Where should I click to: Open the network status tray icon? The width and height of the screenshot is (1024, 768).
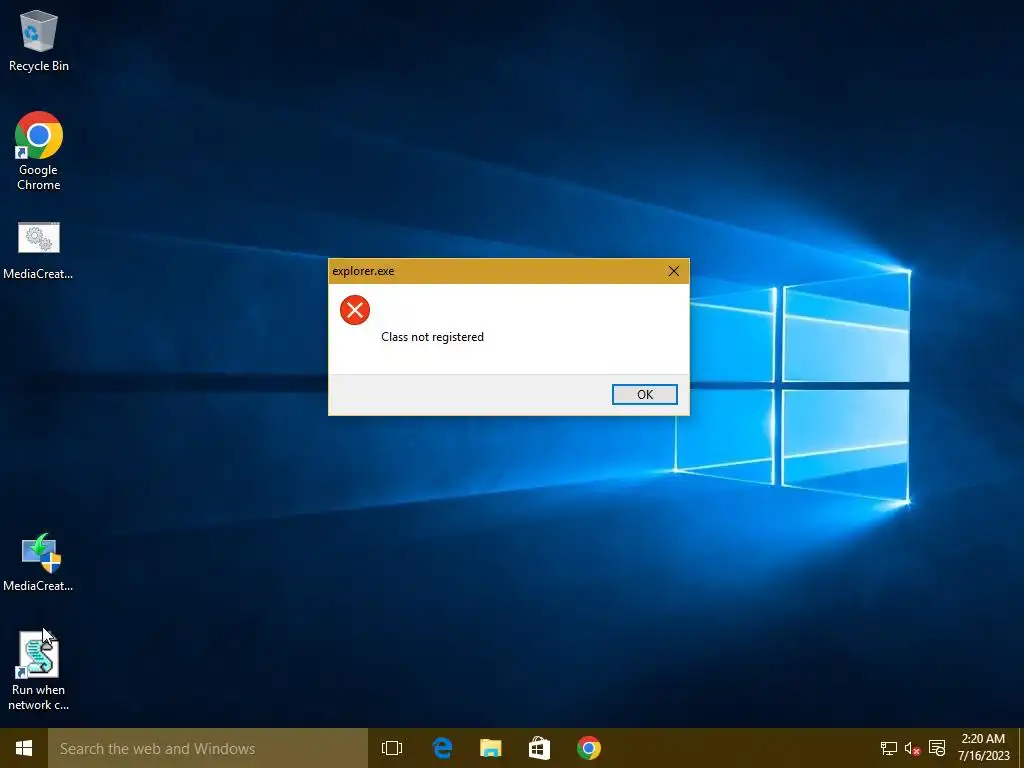(888, 748)
